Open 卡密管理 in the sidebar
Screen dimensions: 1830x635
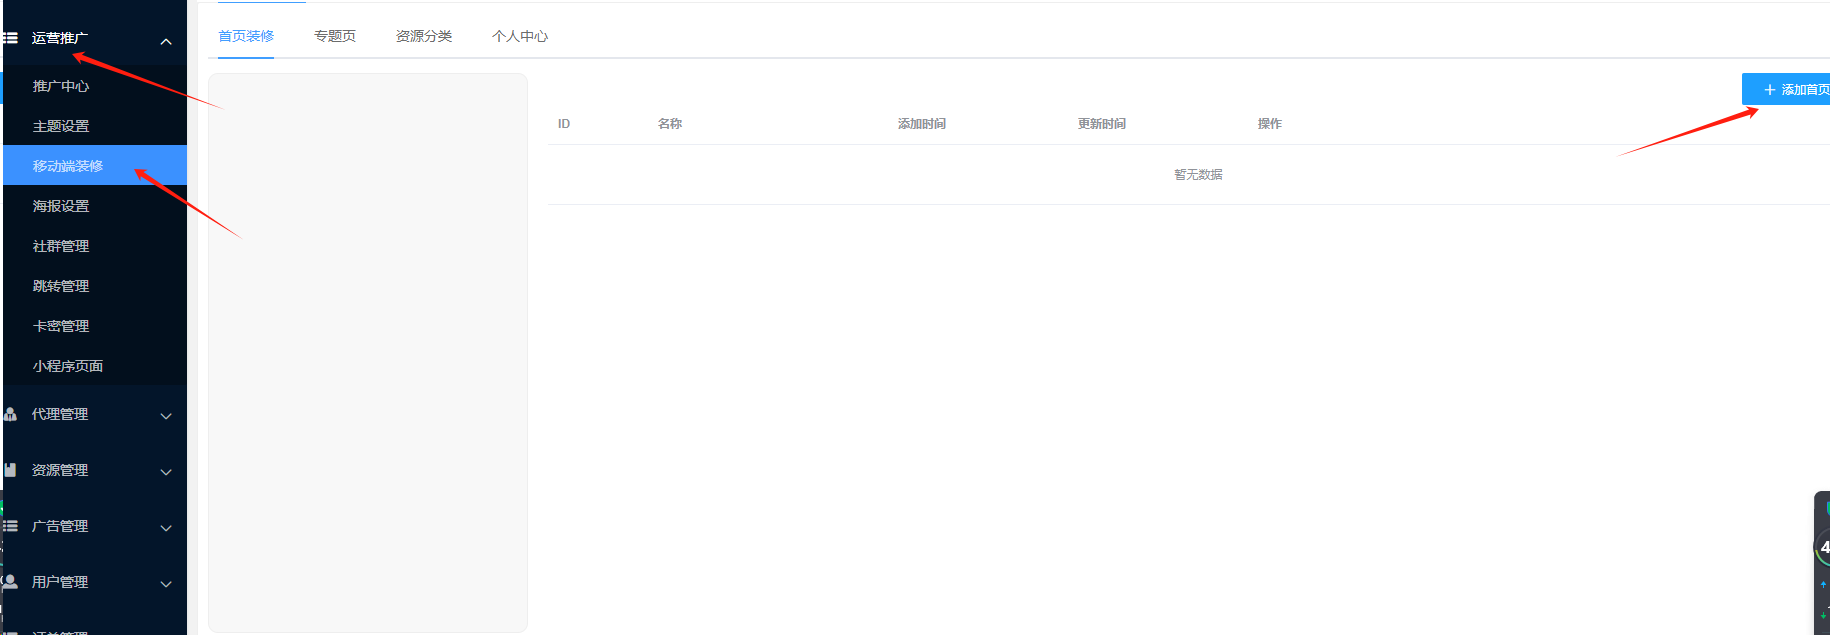coord(95,326)
